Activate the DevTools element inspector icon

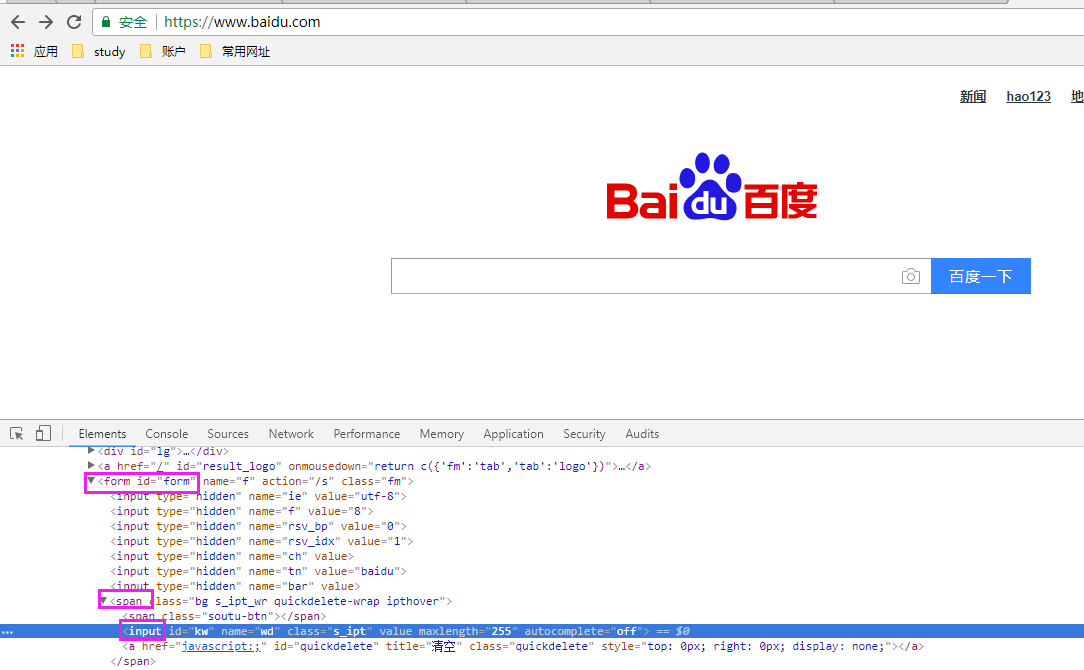(17, 434)
